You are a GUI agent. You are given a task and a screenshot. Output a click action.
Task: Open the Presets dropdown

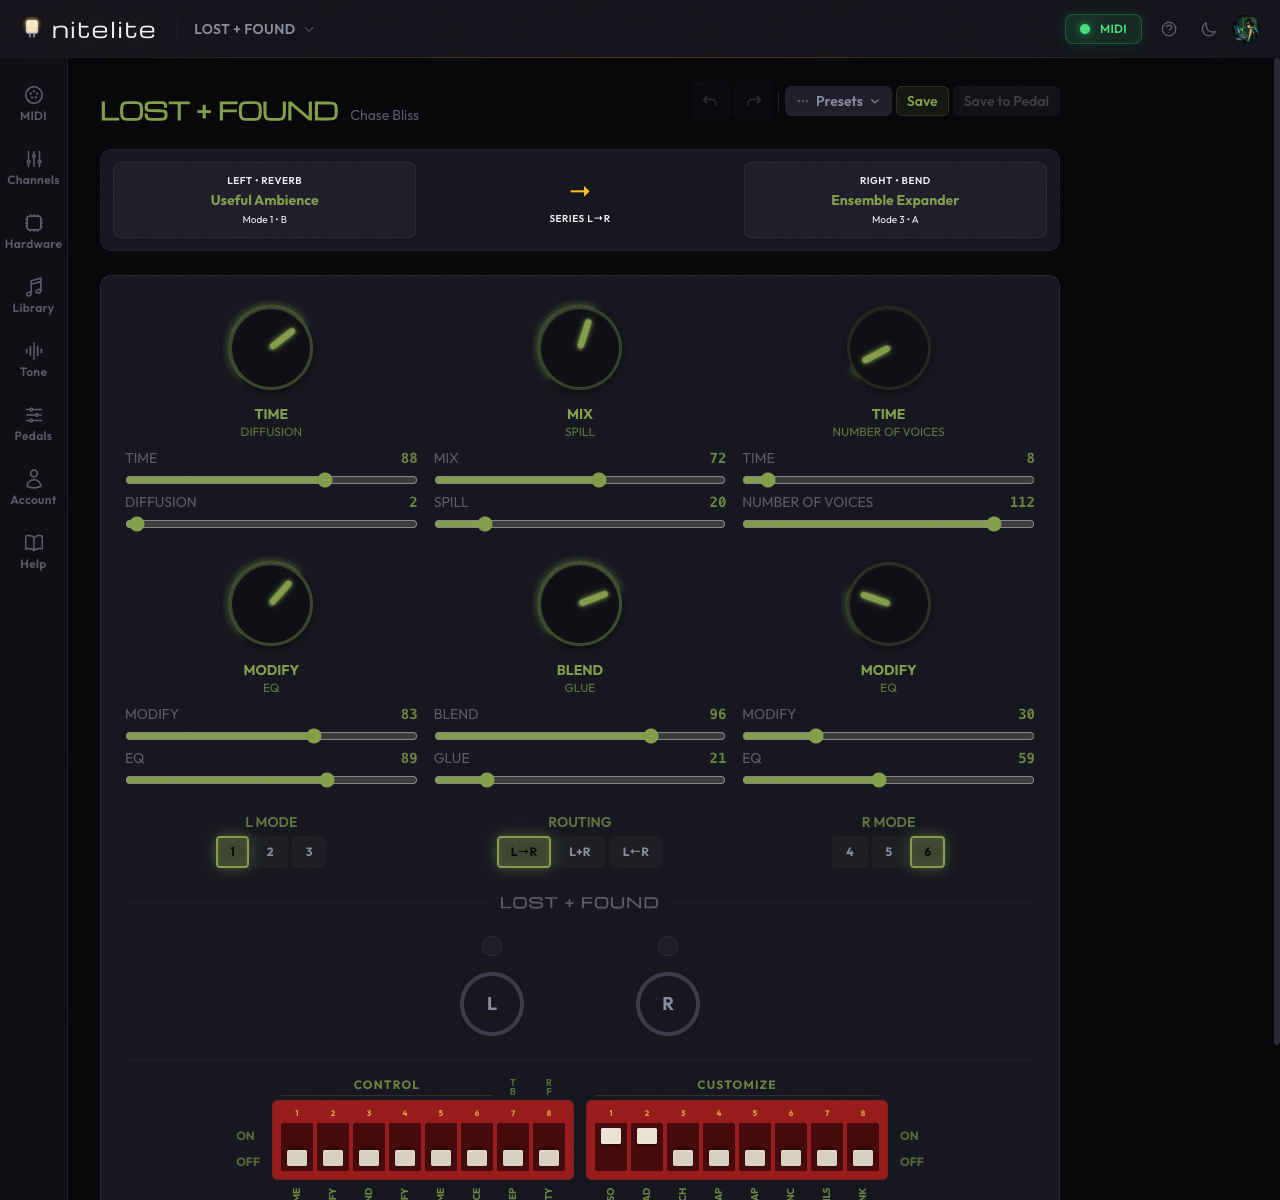pos(838,101)
